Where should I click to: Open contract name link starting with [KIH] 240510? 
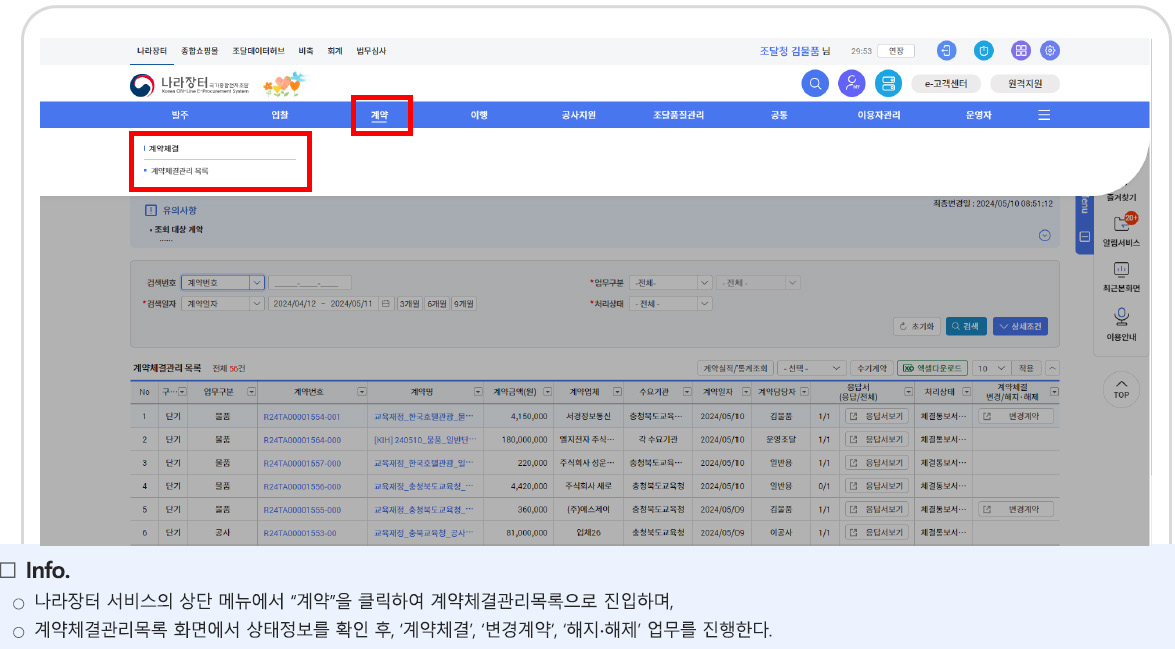pos(424,440)
